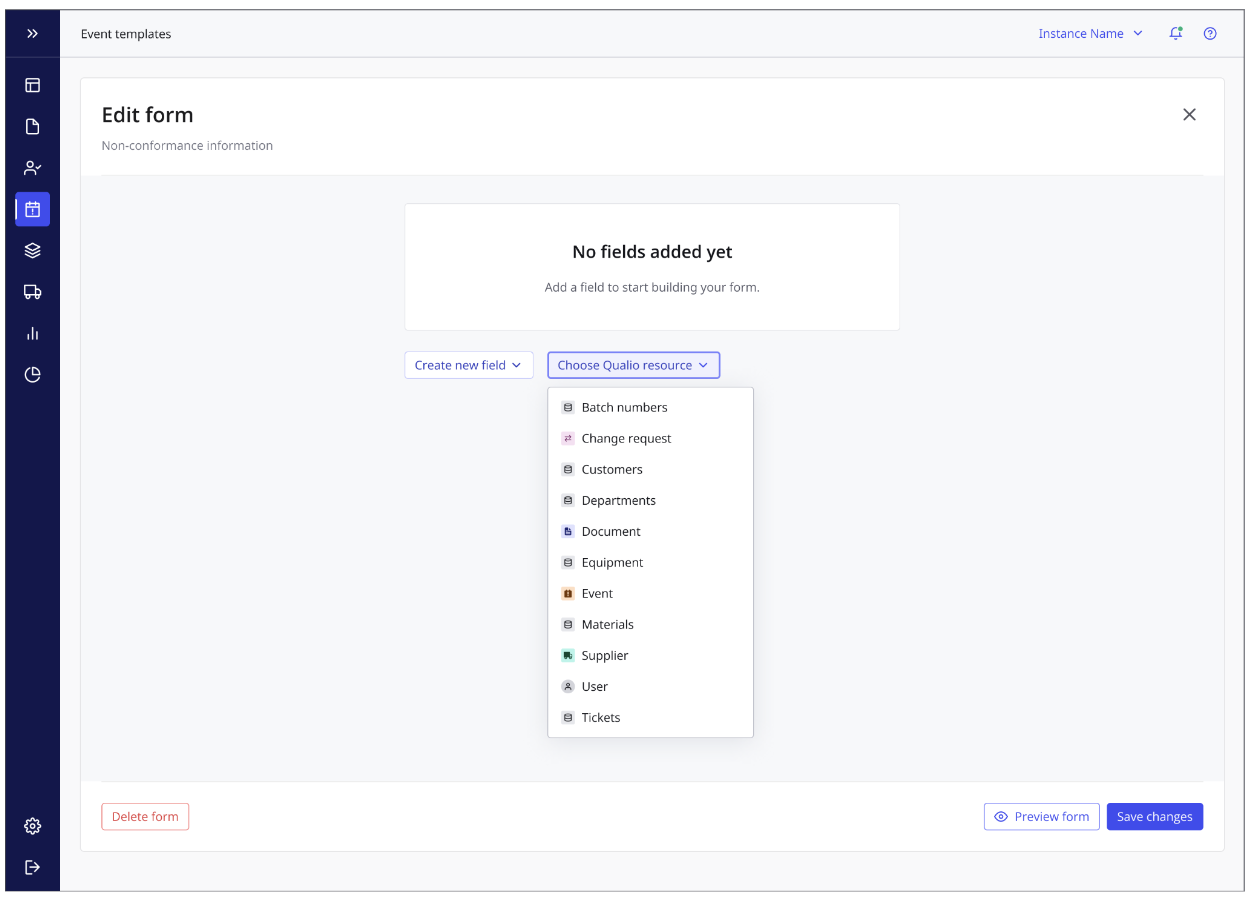Click the Delete form button
Screen dimensions: 1254x904
[x=145, y=817]
